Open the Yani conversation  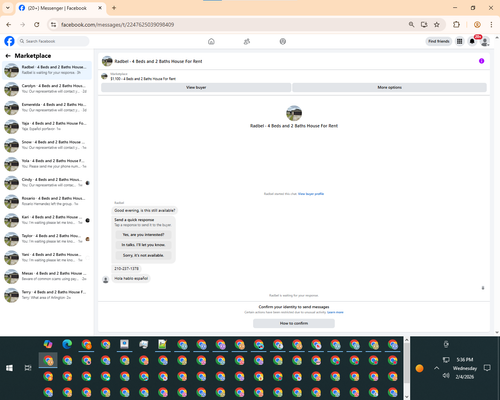click(x=47, y=257)
